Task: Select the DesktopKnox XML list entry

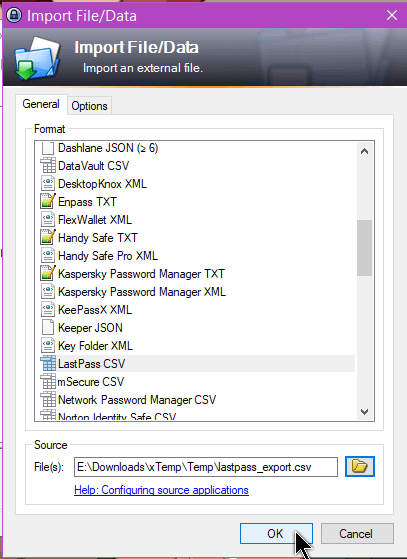Action: [102, 184]
